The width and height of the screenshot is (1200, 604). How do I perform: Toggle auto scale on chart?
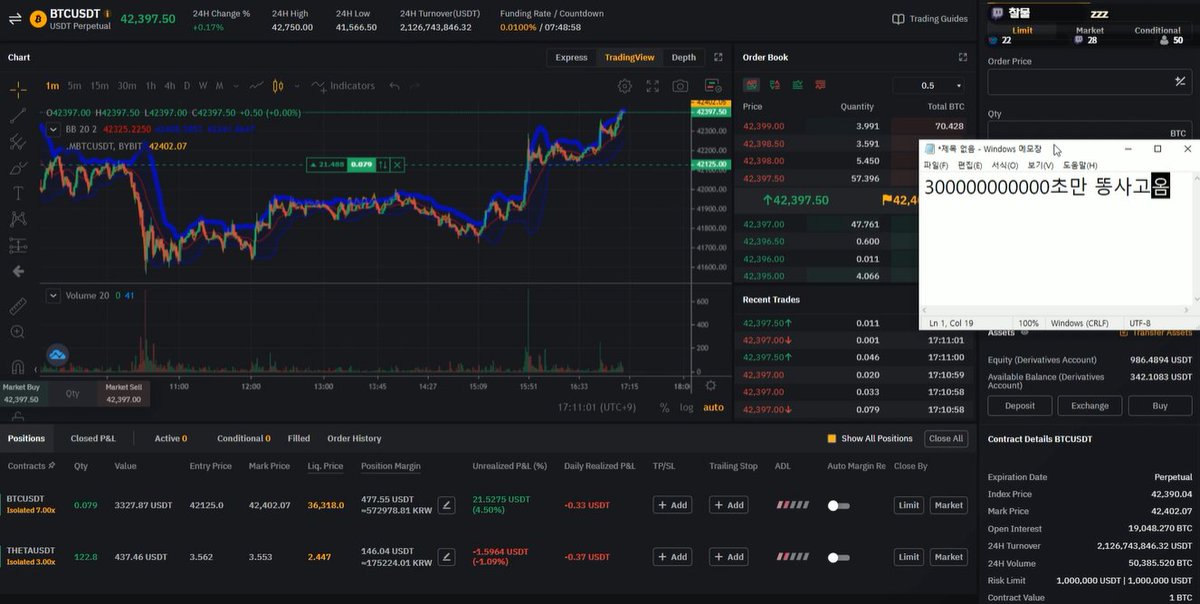[x=713, y=407]
